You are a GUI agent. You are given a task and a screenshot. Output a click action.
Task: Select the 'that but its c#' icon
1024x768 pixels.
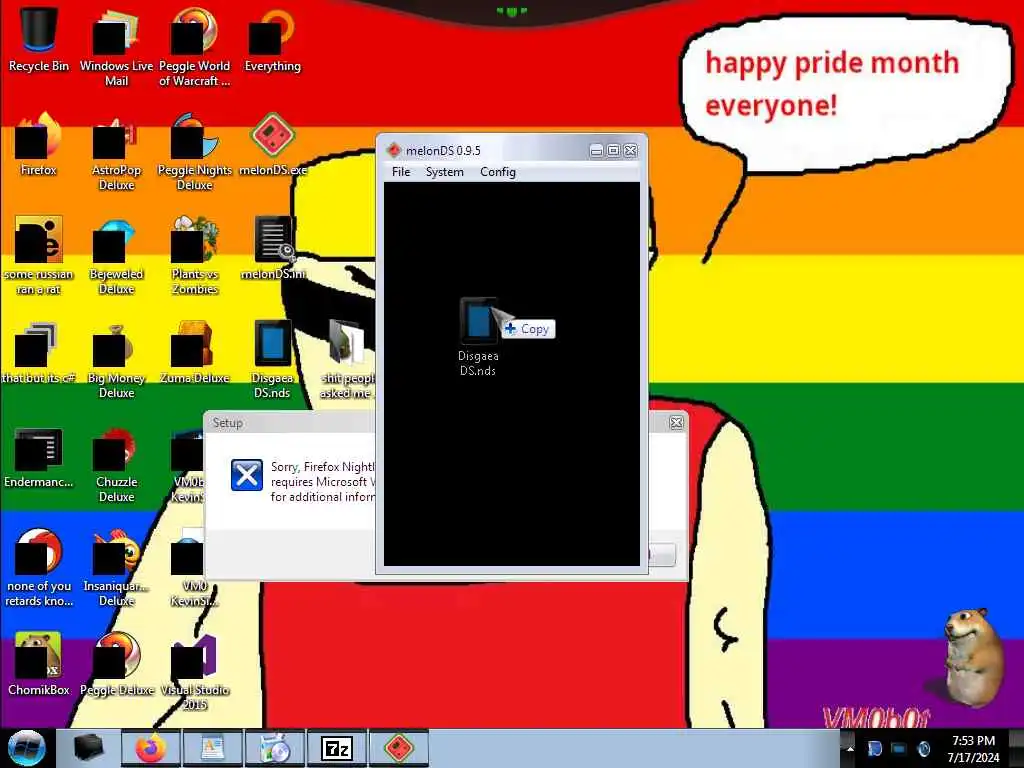tap(39, 352)
